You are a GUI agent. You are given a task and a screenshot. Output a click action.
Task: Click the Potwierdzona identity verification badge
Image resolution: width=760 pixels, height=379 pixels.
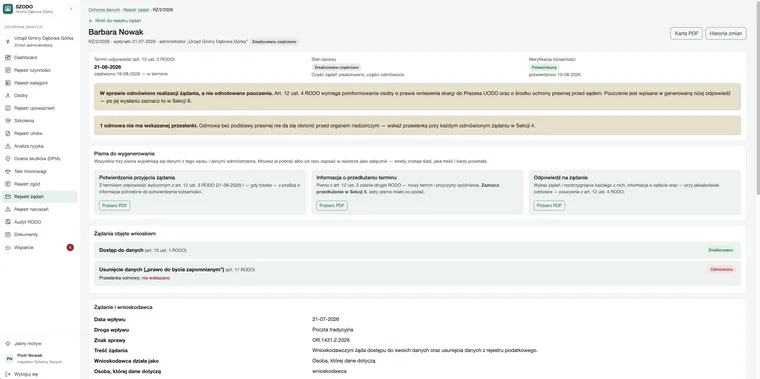click(x=544, y=67)
